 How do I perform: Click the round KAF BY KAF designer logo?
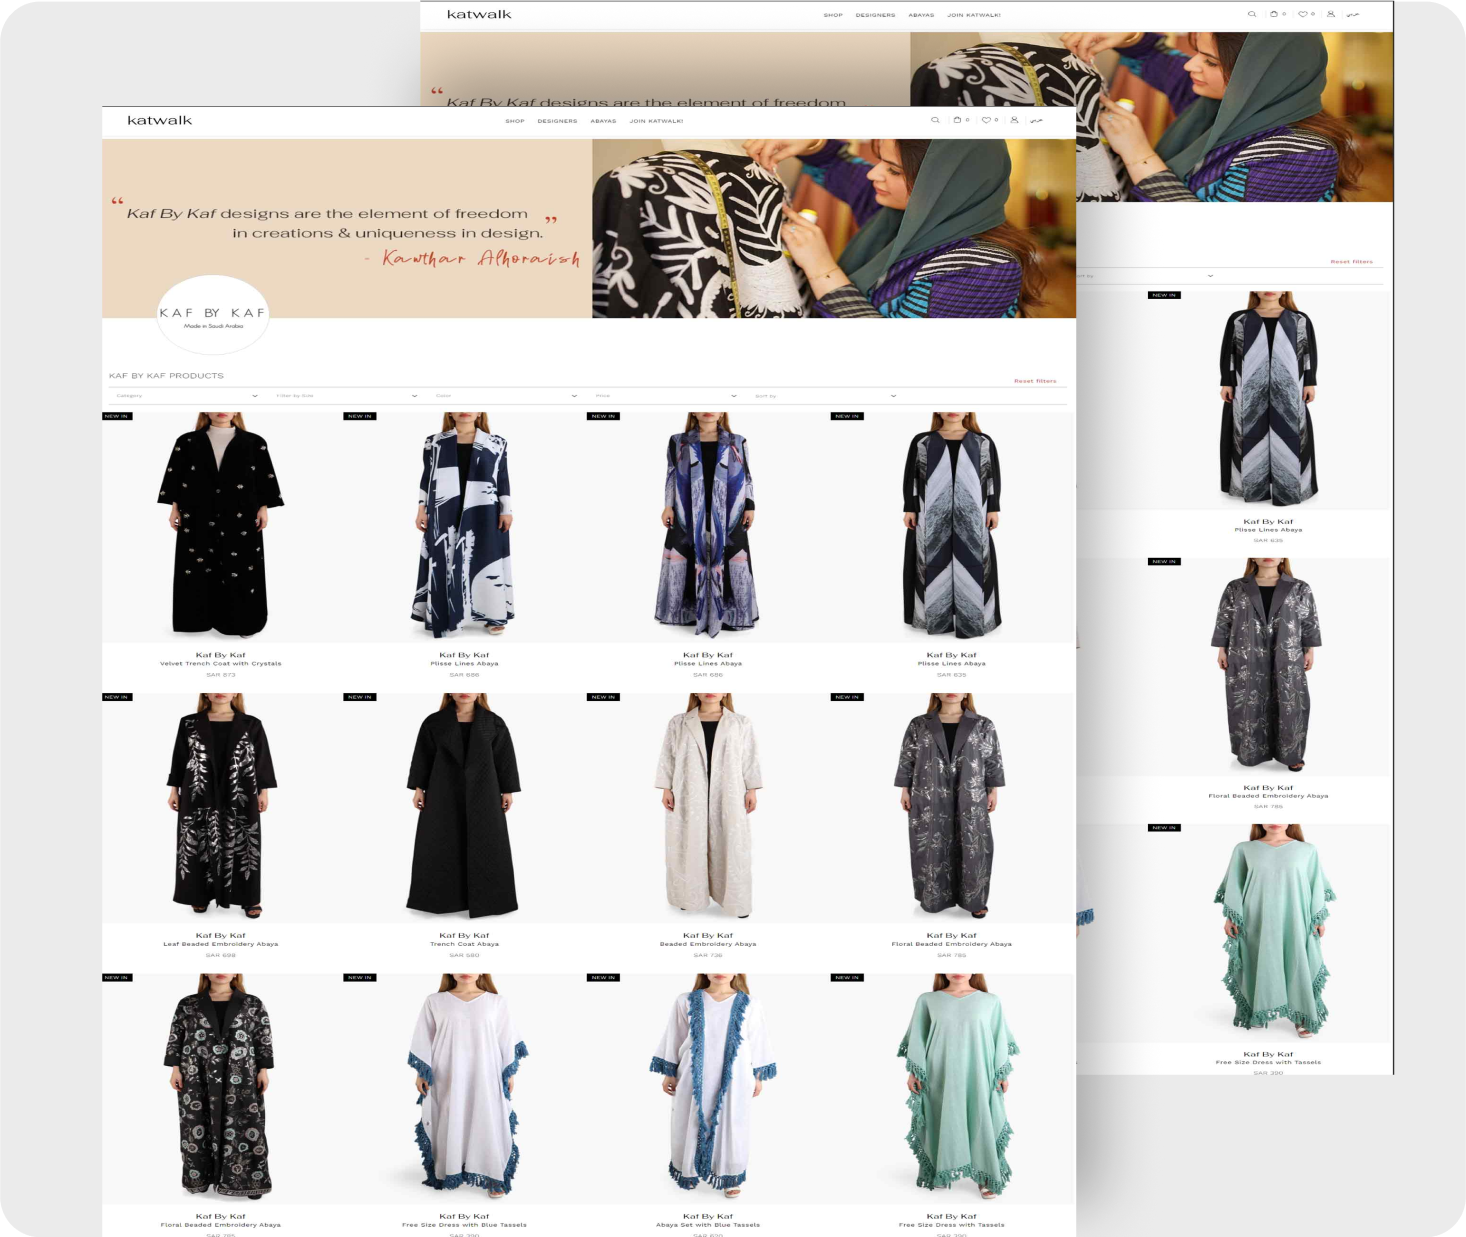(213, 315)
